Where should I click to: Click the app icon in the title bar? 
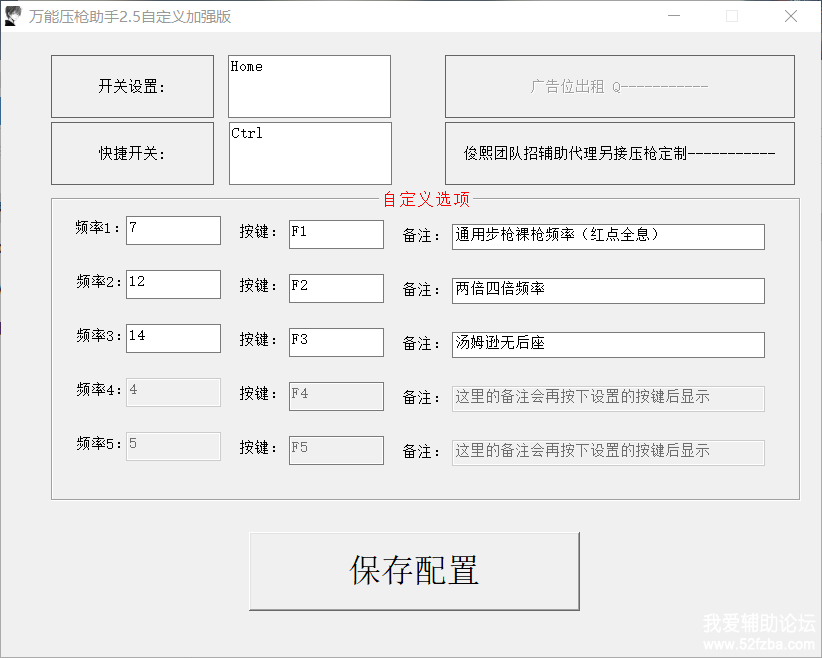coord(13,16)
